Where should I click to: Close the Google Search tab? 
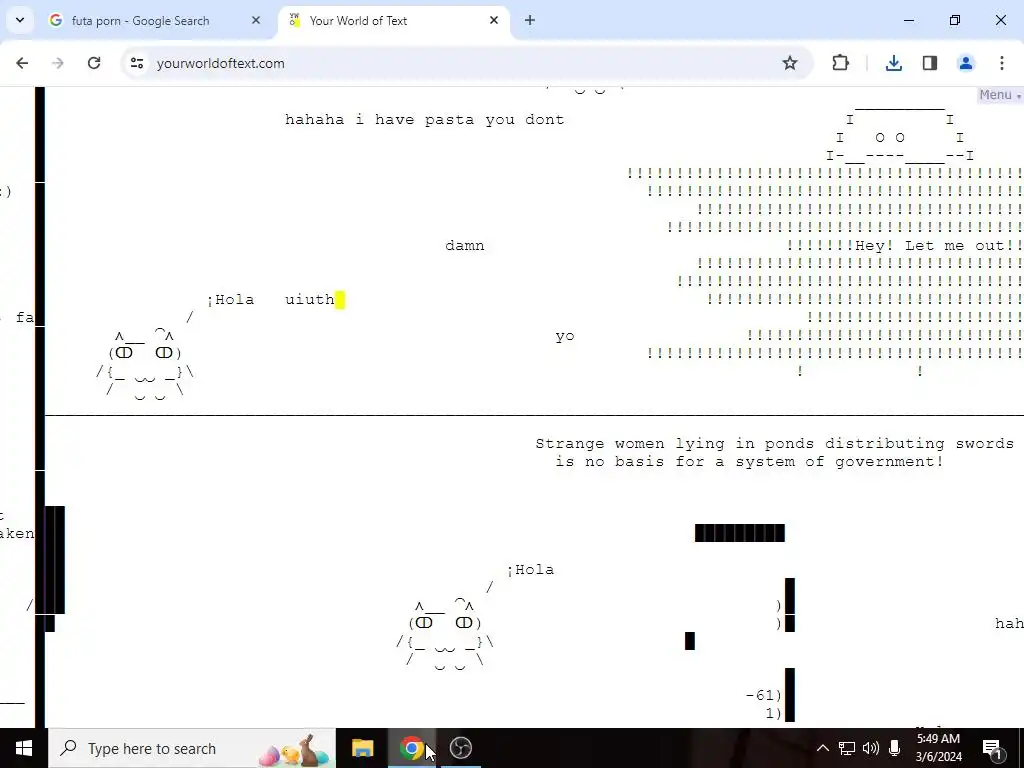pos(256,21)
